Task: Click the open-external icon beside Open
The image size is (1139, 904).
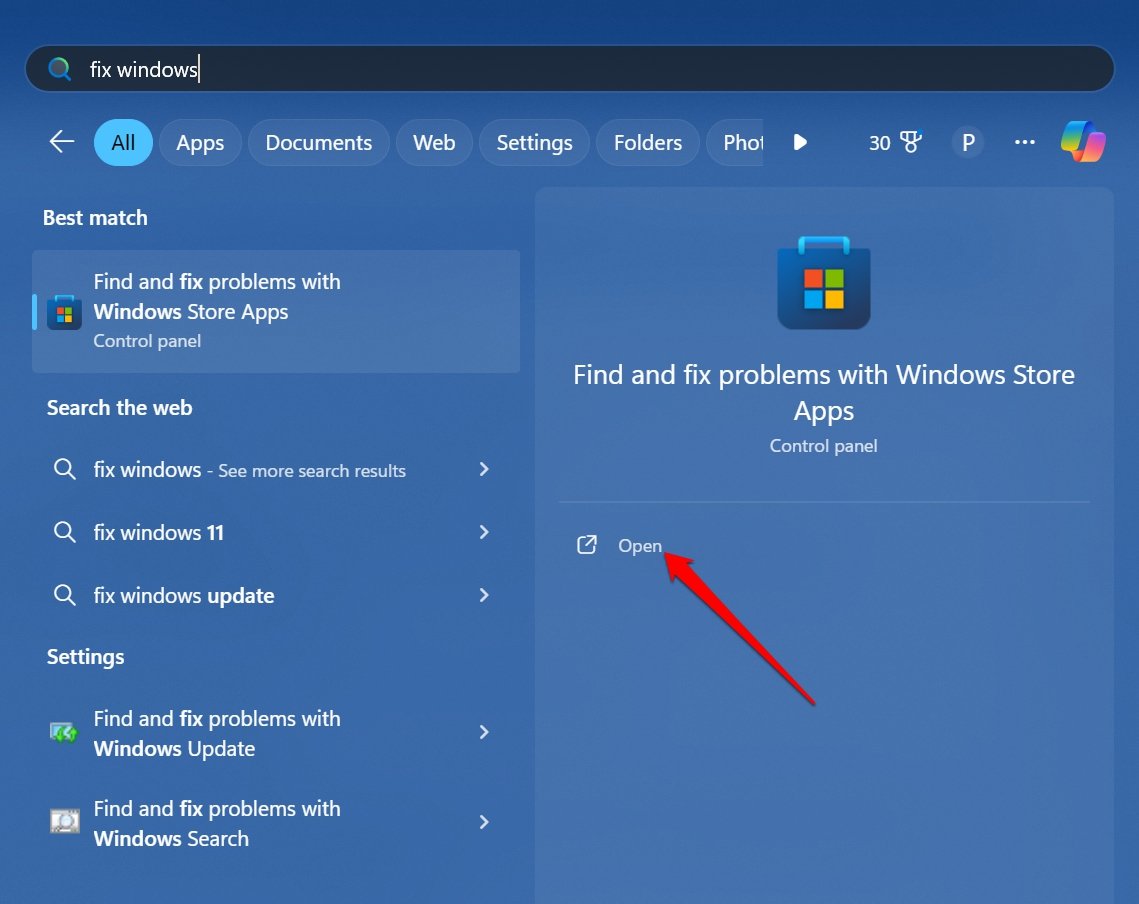Action: click(587, 545)
